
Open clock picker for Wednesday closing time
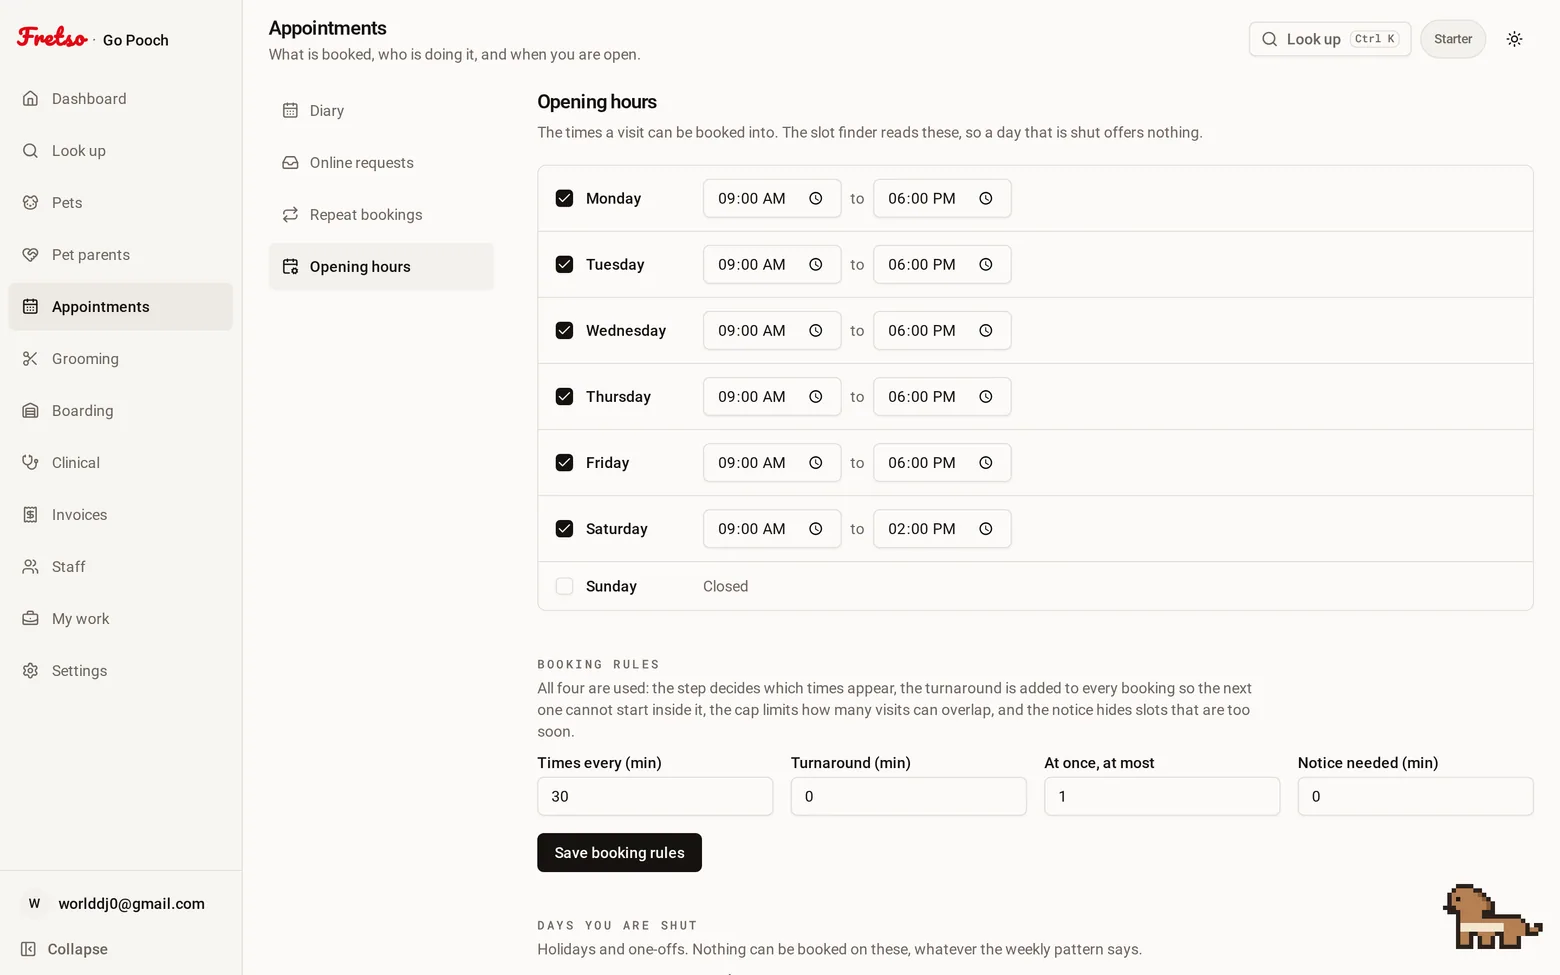985,330
